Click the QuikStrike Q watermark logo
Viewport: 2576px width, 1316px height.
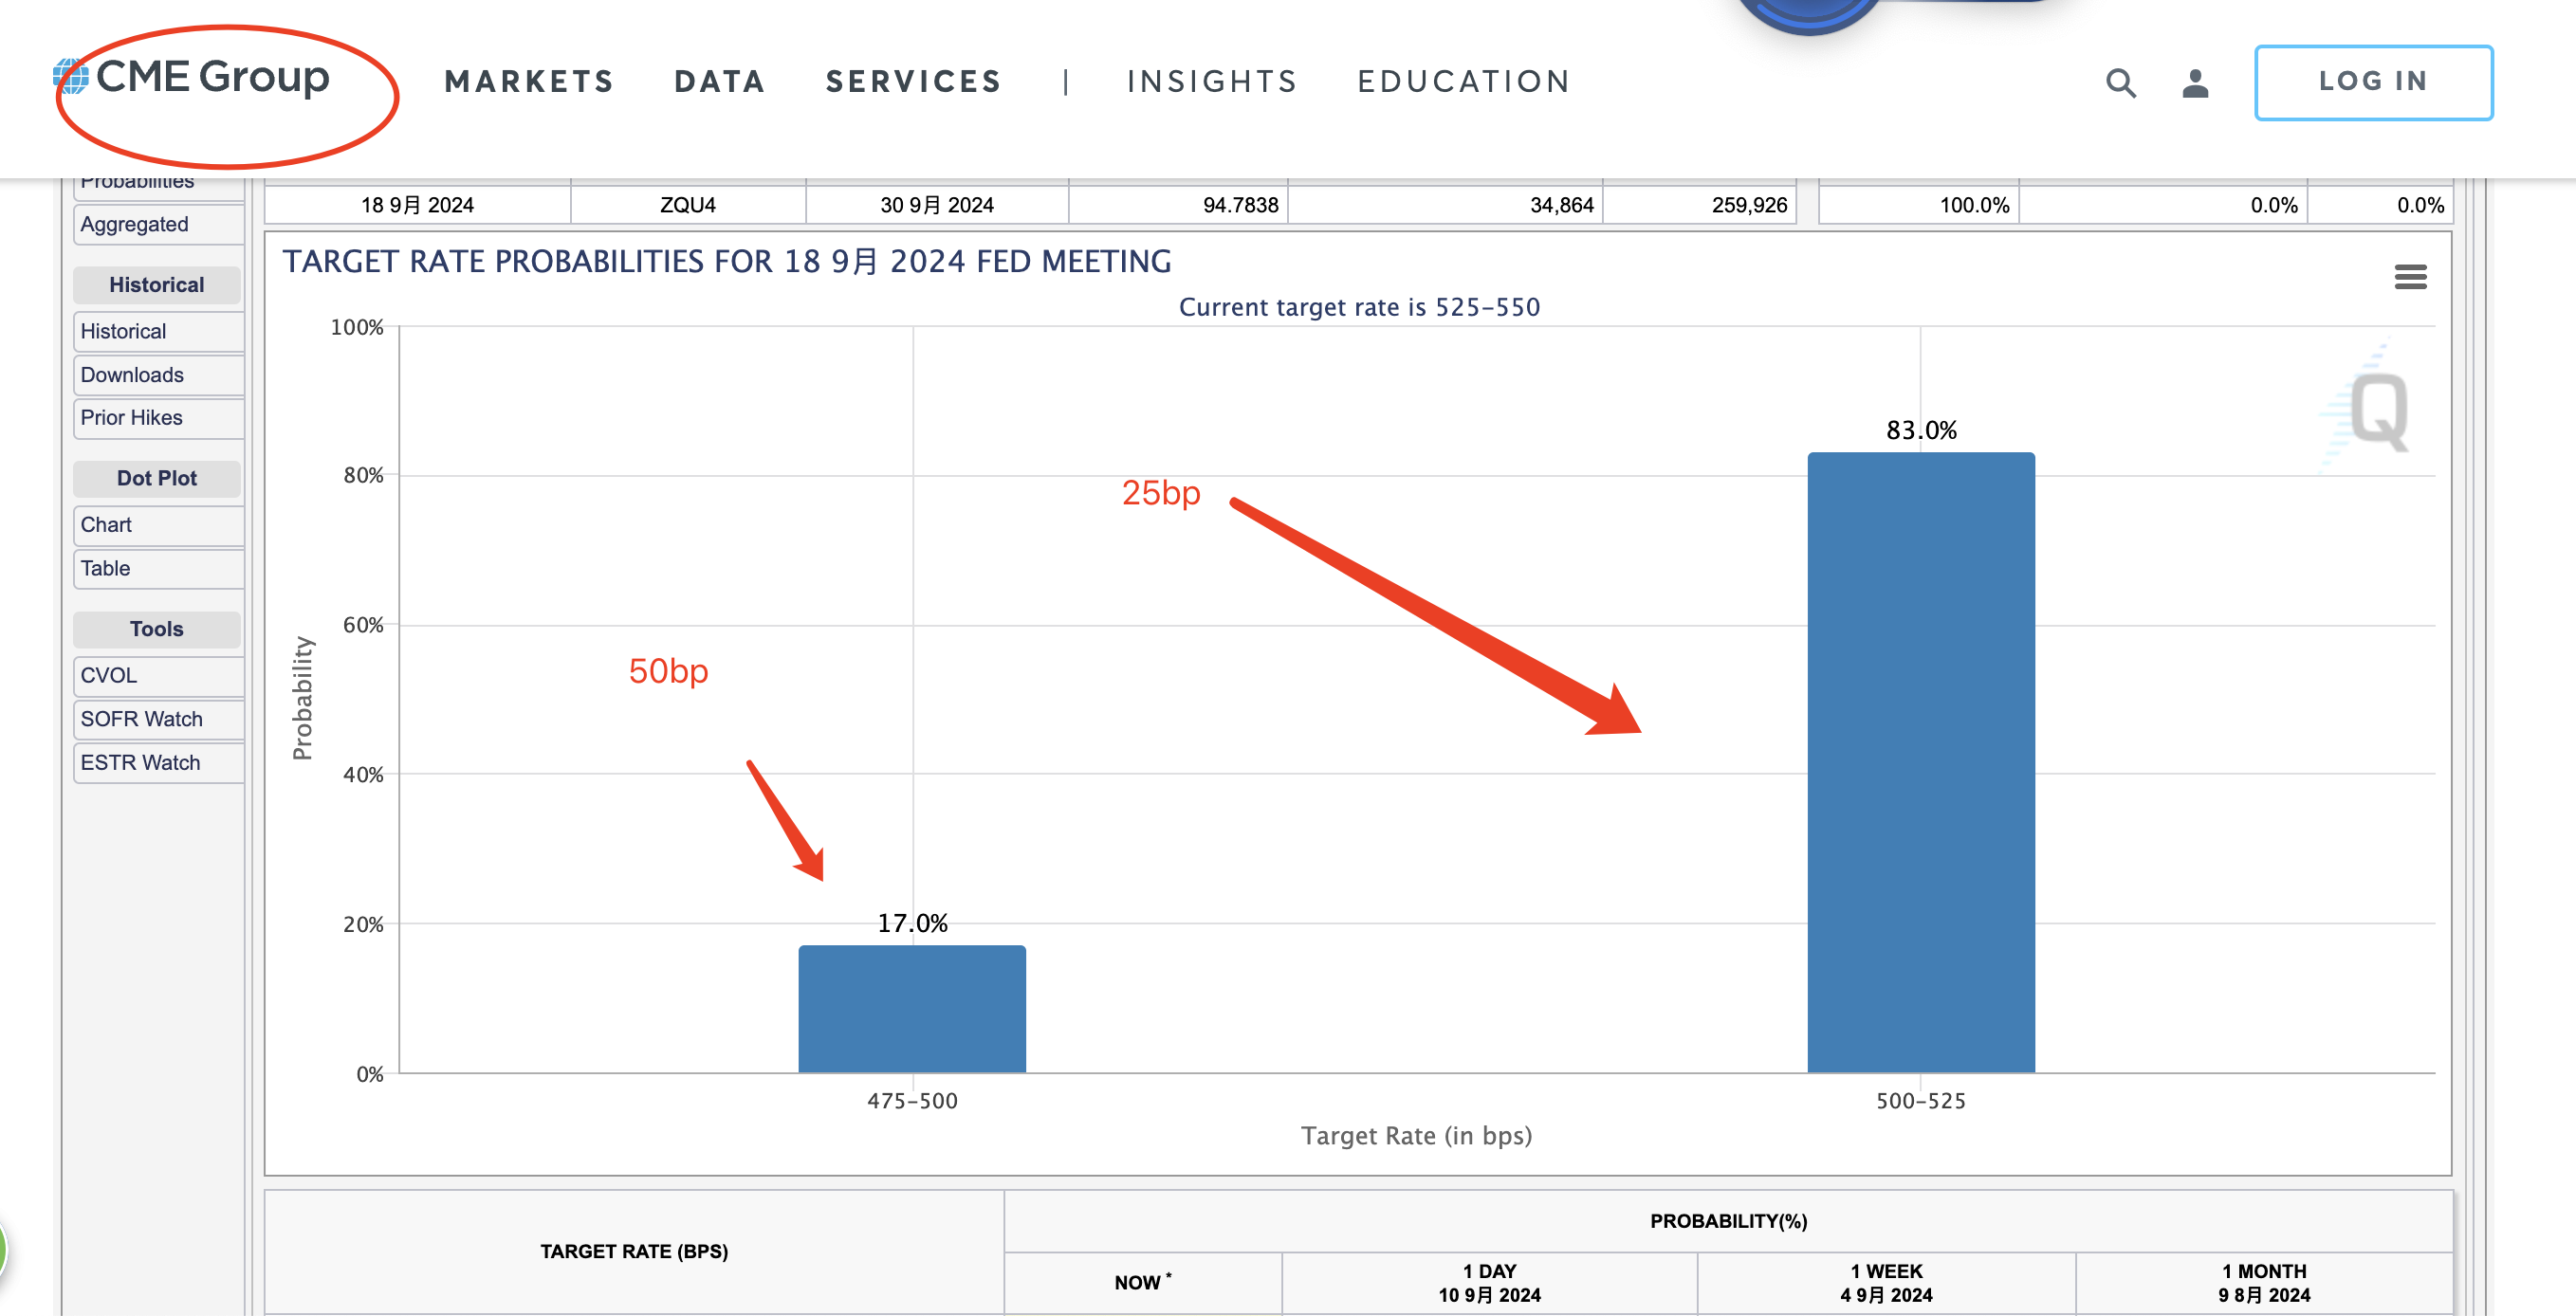pos(2378,410)
